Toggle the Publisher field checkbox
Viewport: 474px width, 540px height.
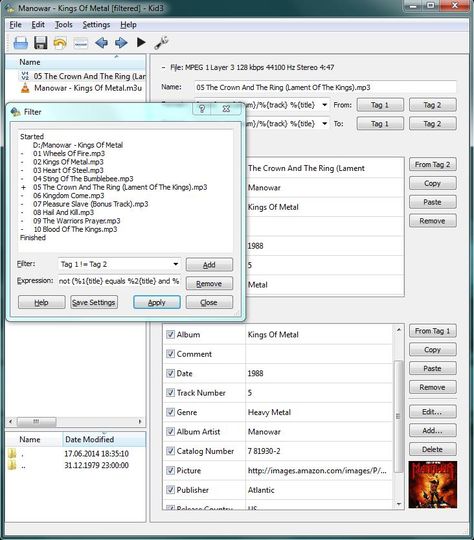click(x=170, y=489)
